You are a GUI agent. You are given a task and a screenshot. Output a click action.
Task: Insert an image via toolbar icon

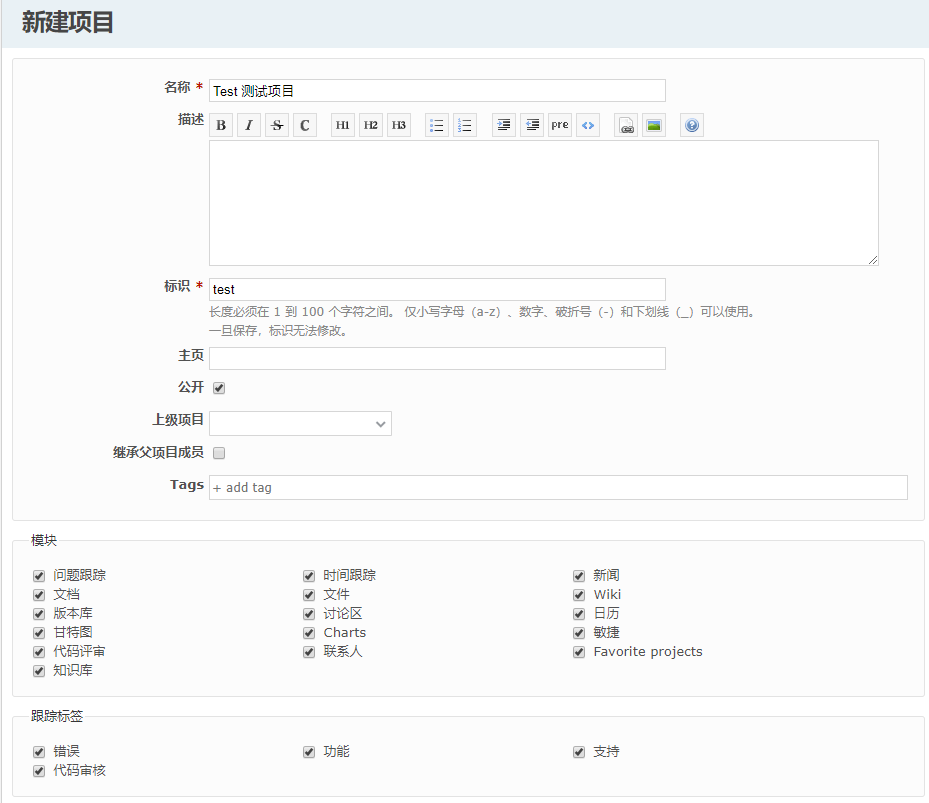654,125
